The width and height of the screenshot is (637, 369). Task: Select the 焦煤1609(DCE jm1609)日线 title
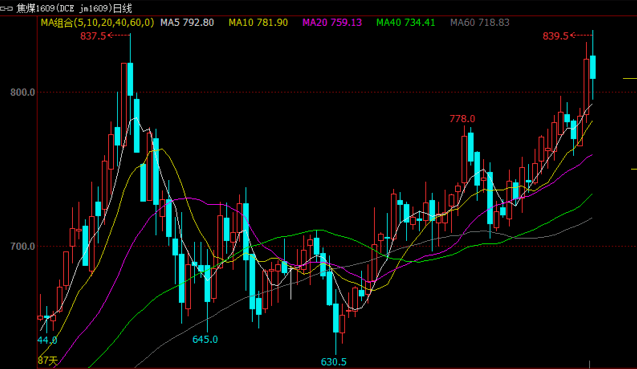[x=74, y=8]
